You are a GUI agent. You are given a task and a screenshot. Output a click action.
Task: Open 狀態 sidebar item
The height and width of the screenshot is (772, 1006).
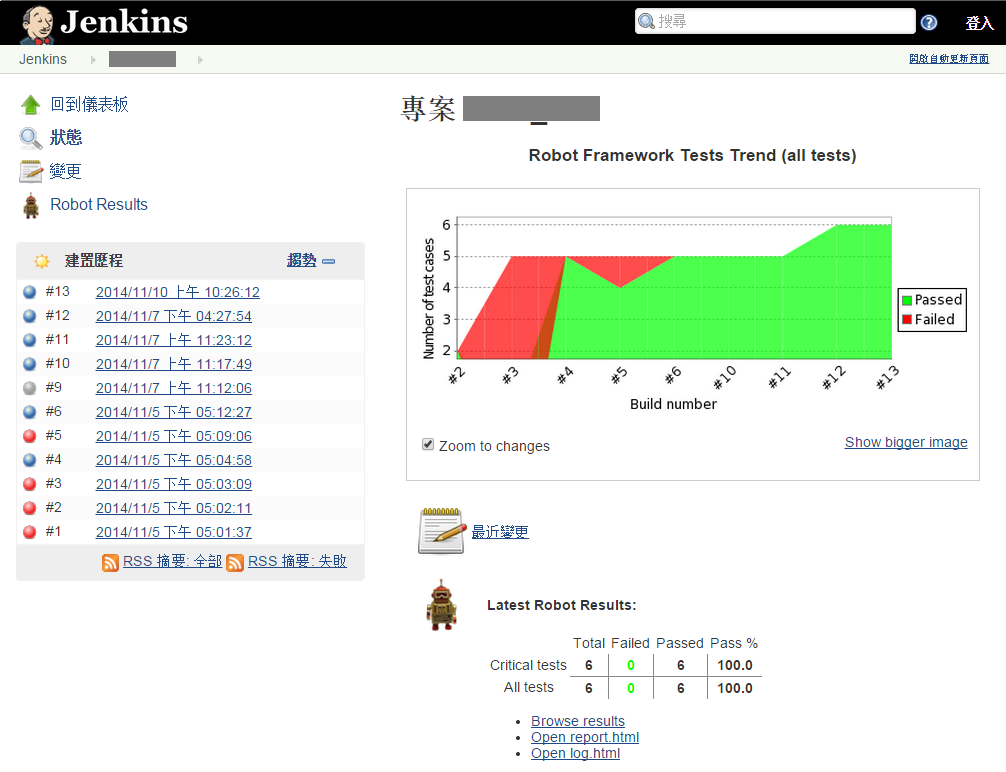(65, 138)
